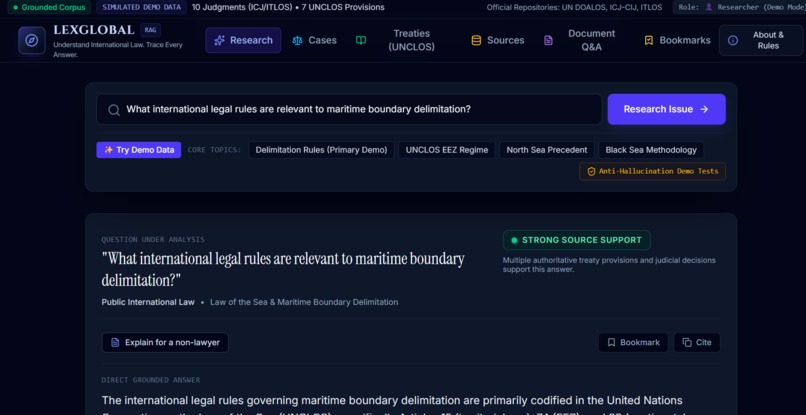This screenshot has height=415, width=806.
Task: Focus the research question search field
Action: tap(349, 109)
